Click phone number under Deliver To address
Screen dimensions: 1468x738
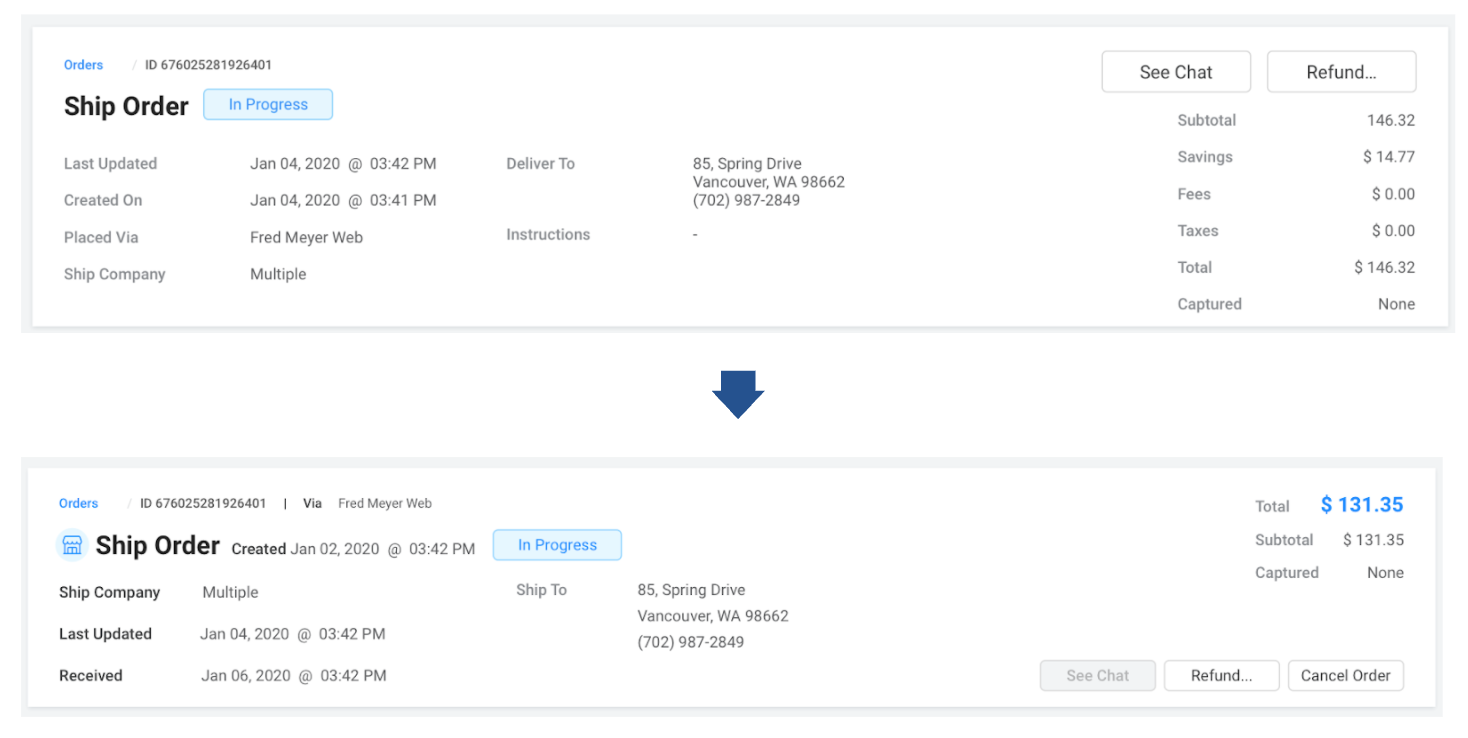(746, 200)
